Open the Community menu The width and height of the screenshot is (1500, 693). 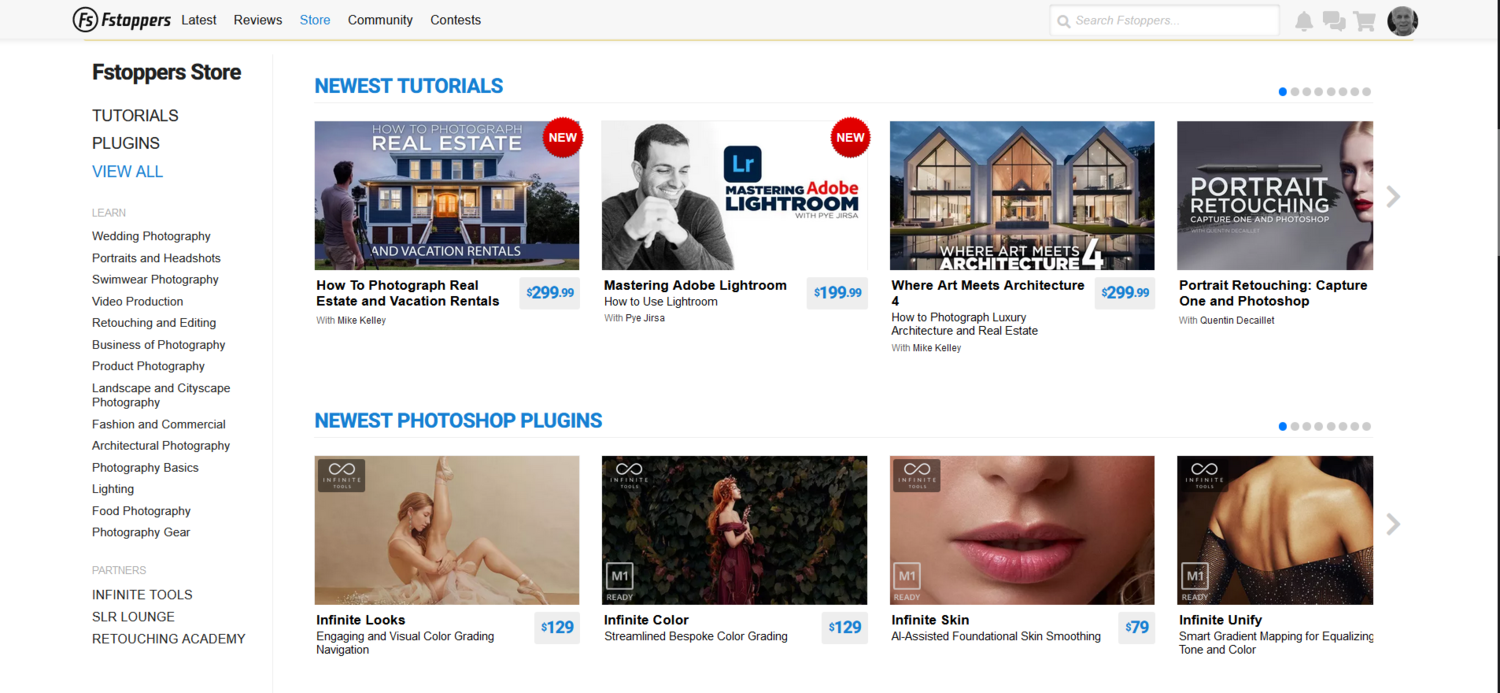point(380,20)
